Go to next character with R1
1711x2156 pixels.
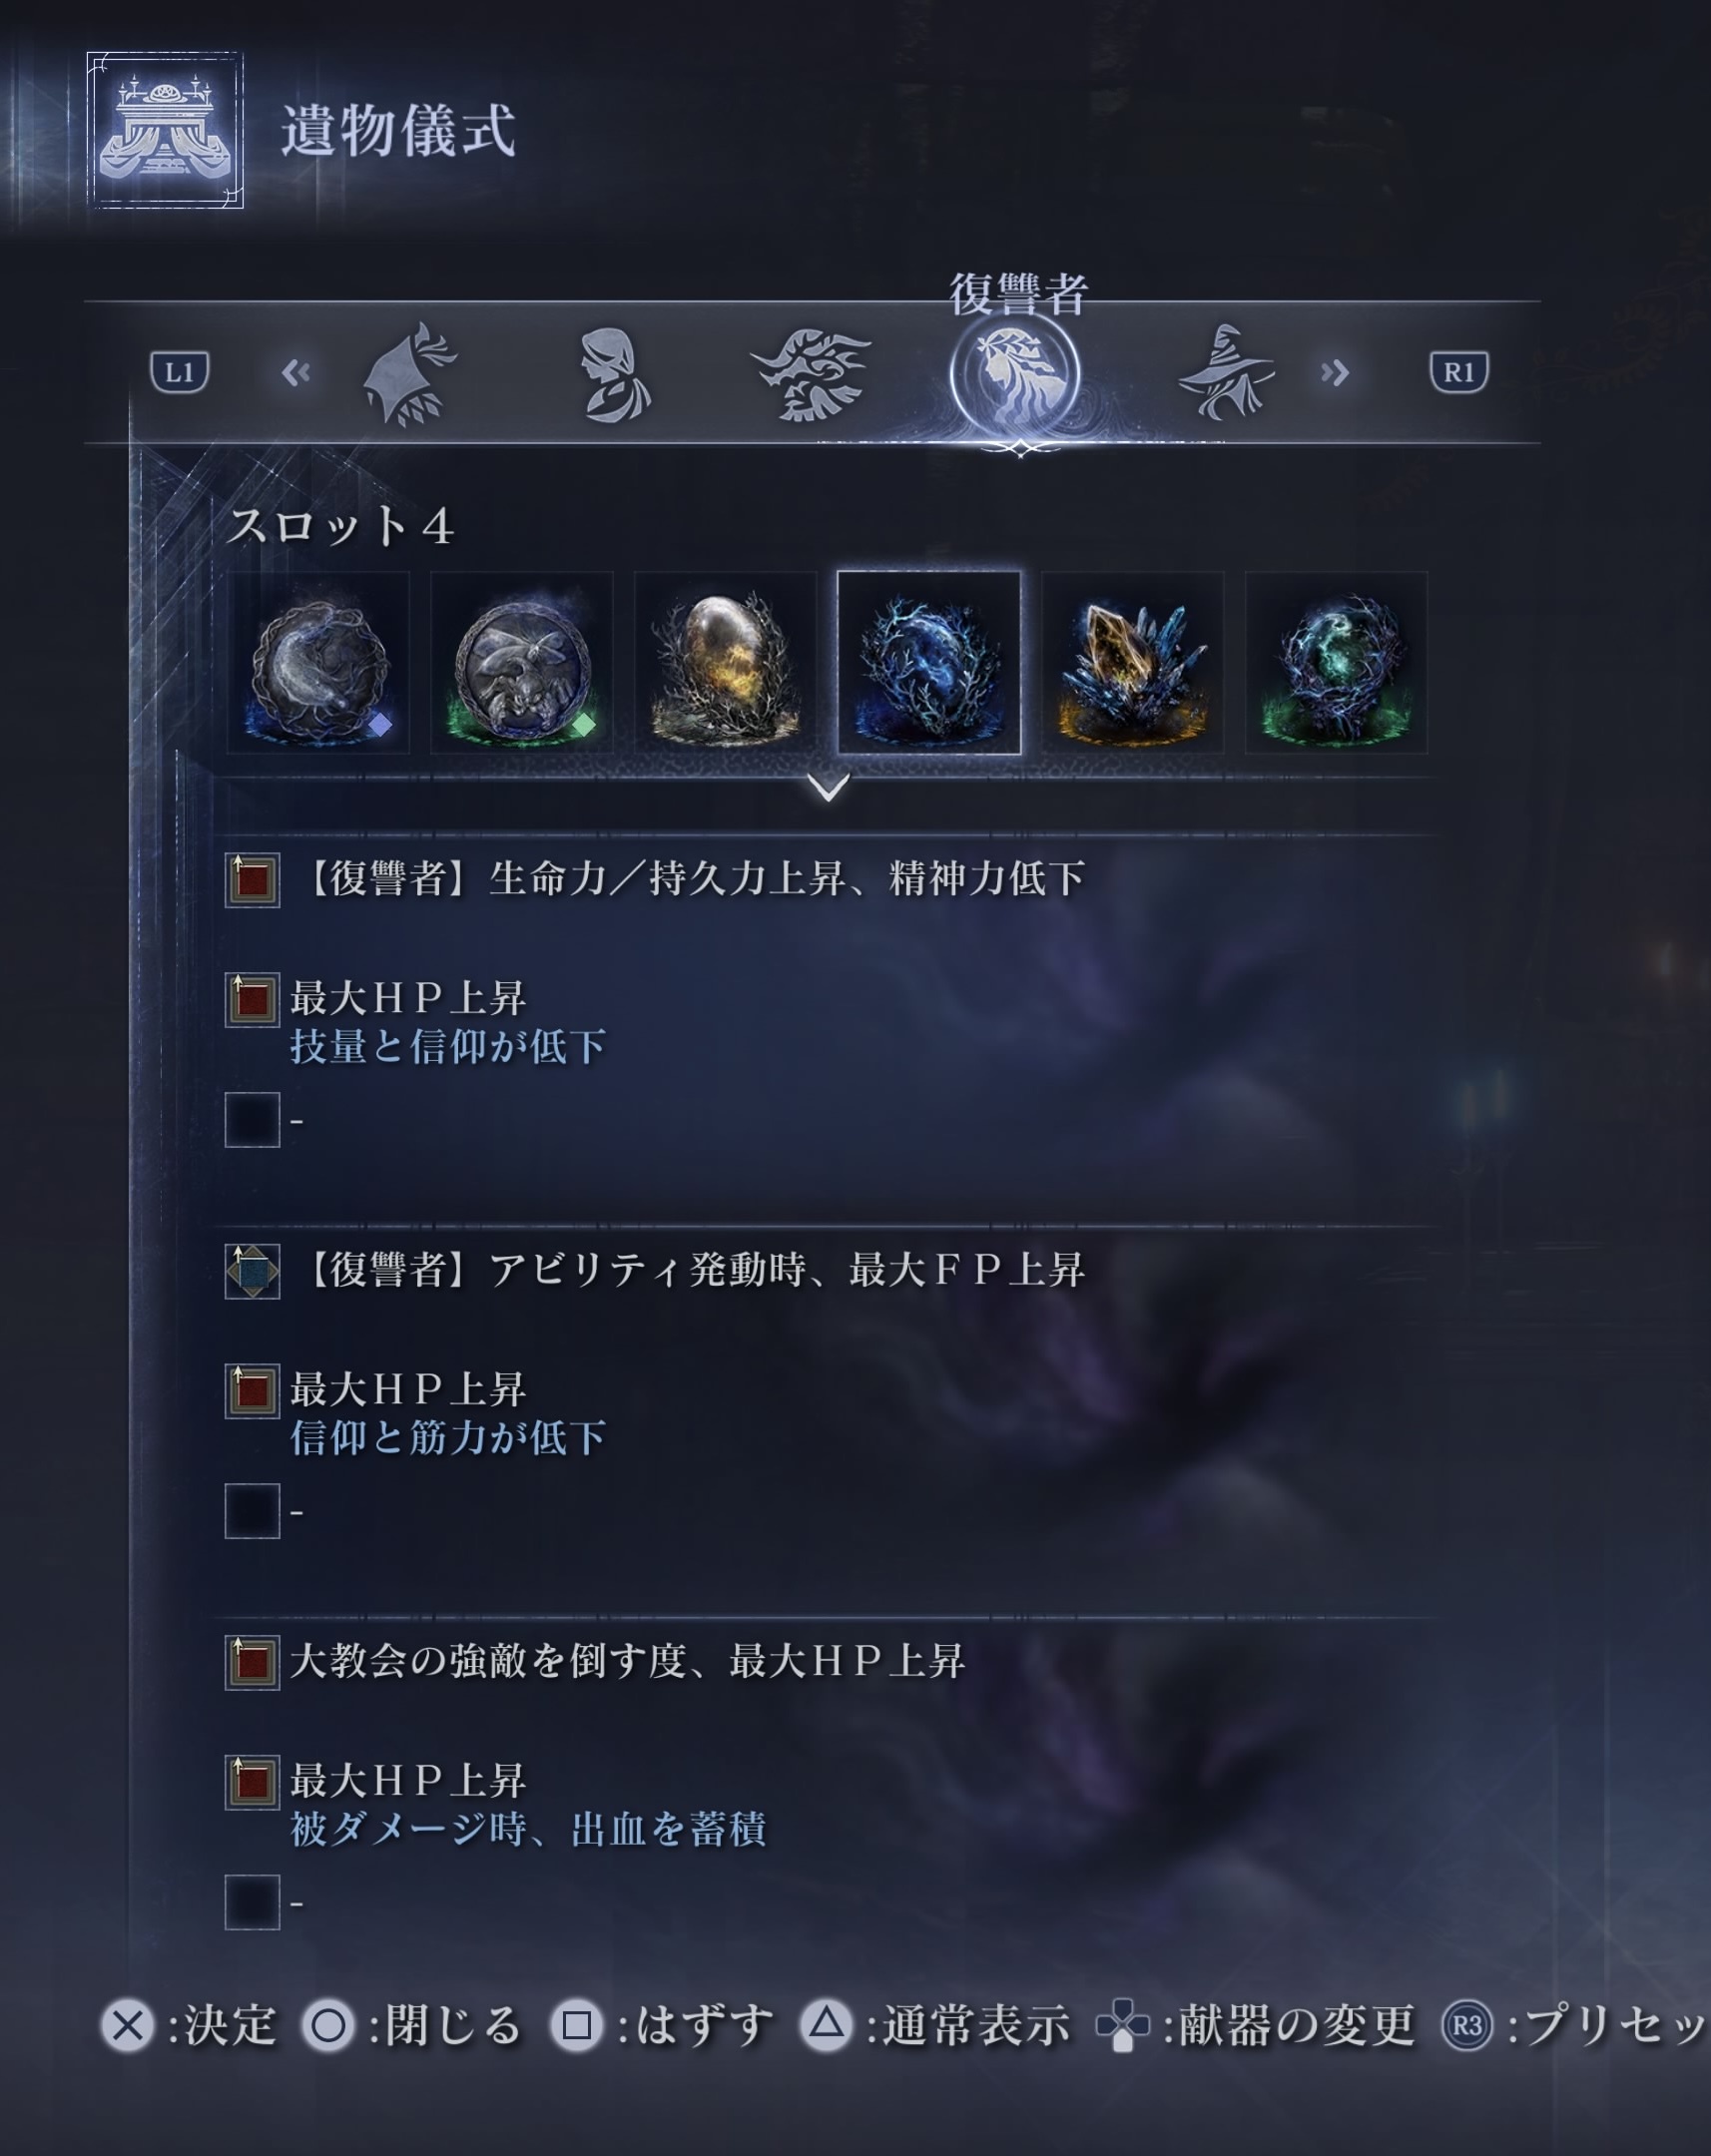[1459, 372]
